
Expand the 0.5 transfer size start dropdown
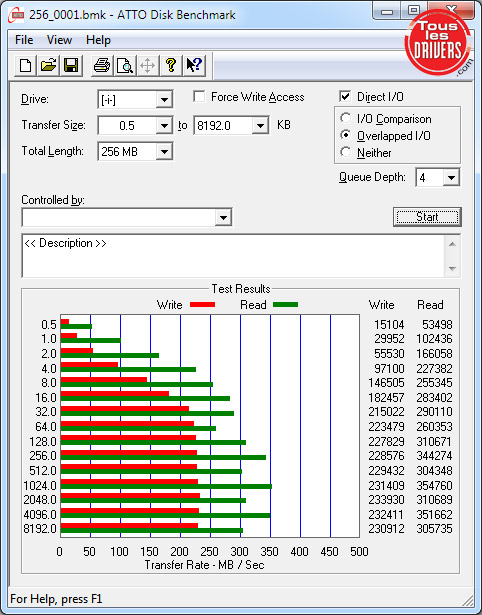coord(164,126)
